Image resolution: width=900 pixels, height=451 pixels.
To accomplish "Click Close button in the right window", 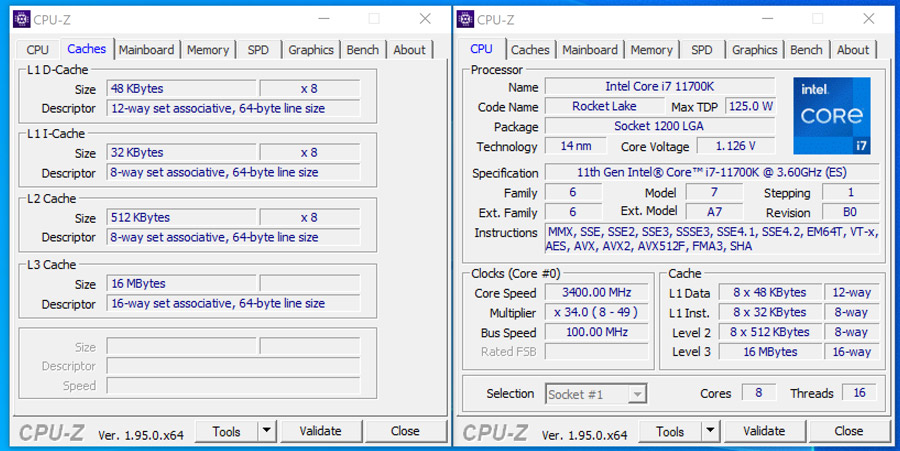I will 849,431.
